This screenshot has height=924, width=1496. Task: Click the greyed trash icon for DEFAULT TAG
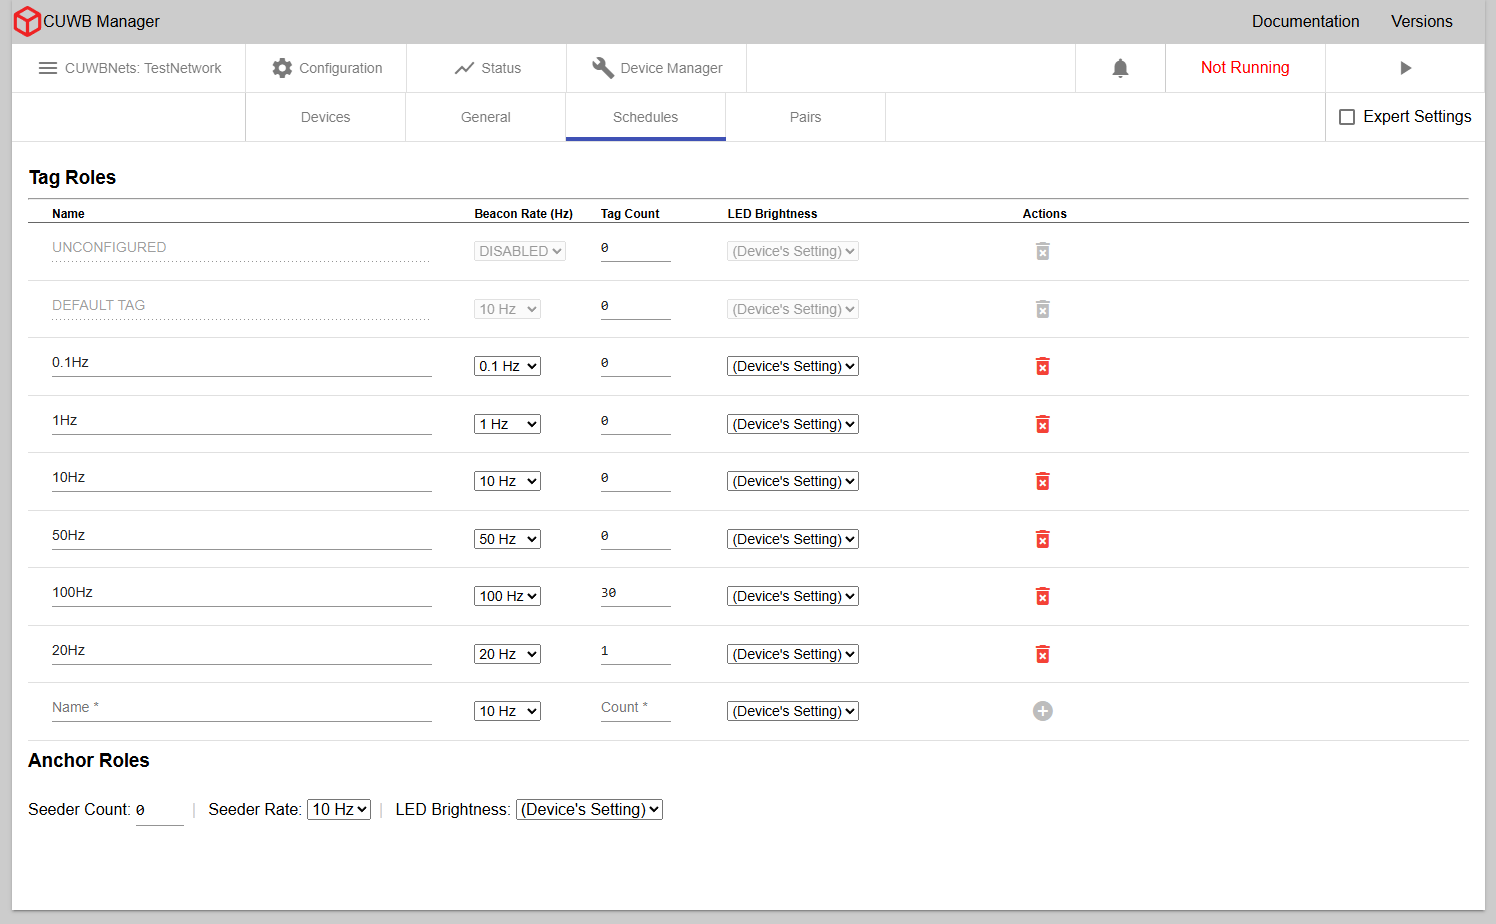coord(1042,309)
